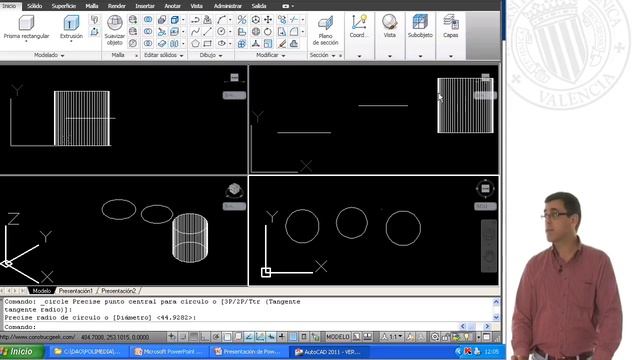This screenshot has width=640, height=360.
Task: Click the Subobjeto filter icon
Action: click(420, 22)
